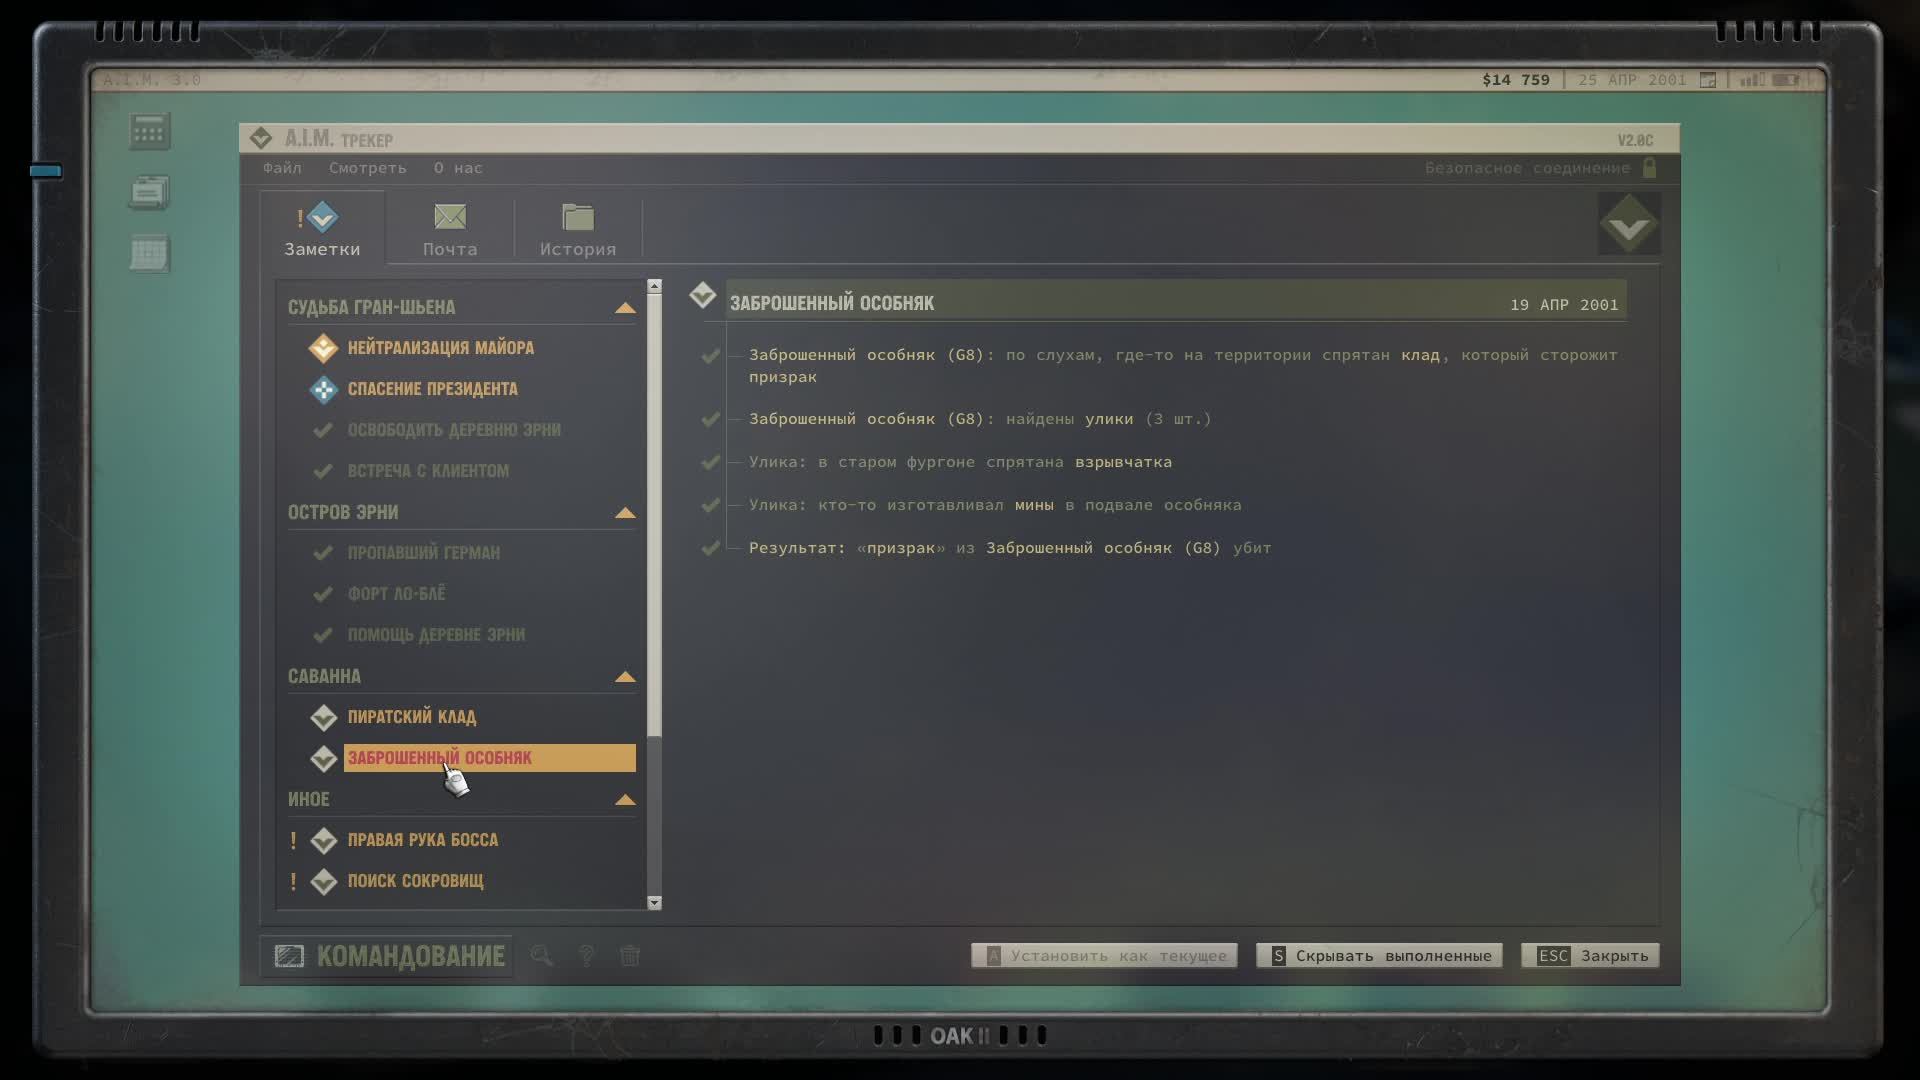Select the Нейтрализация майора quest
Screen dimensions: 1920x1080
tap(441, 348)
